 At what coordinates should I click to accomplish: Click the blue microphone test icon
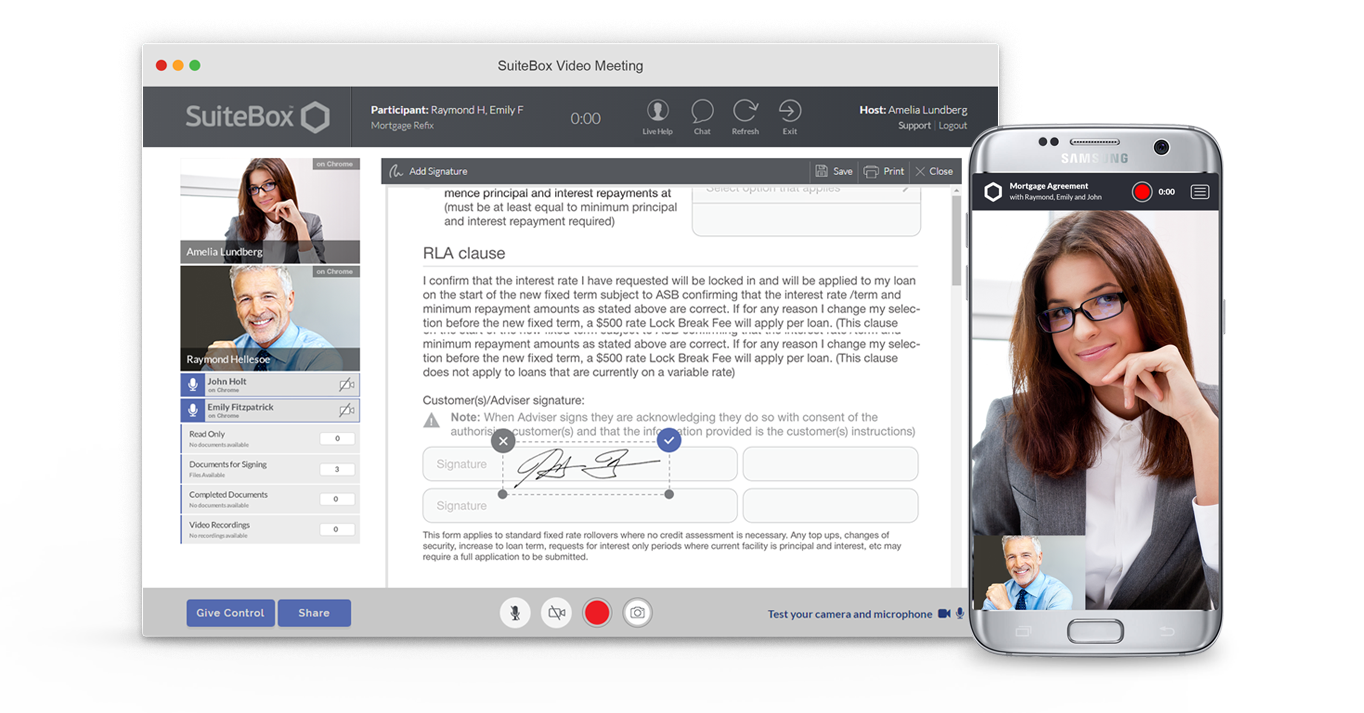pos(960,614)
